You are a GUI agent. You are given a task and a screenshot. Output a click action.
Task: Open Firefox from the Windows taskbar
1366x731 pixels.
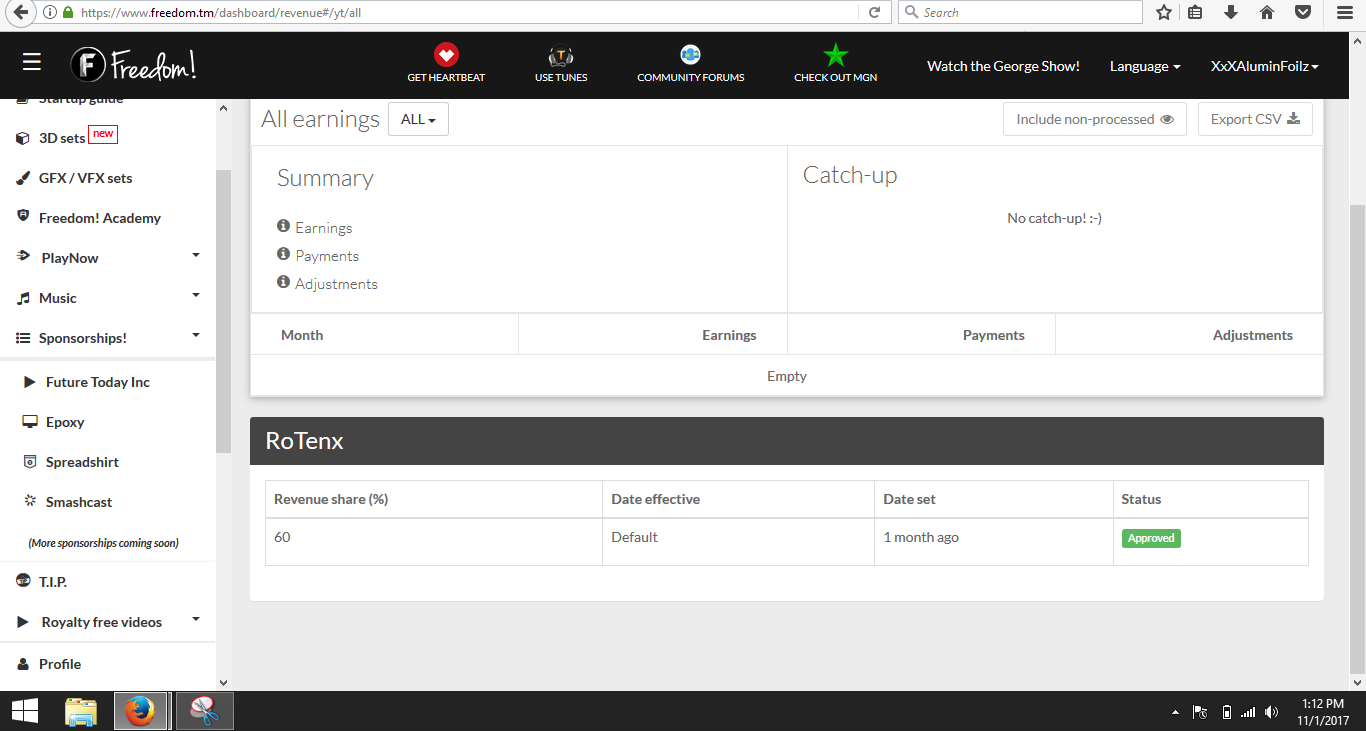tap(140, 711)
